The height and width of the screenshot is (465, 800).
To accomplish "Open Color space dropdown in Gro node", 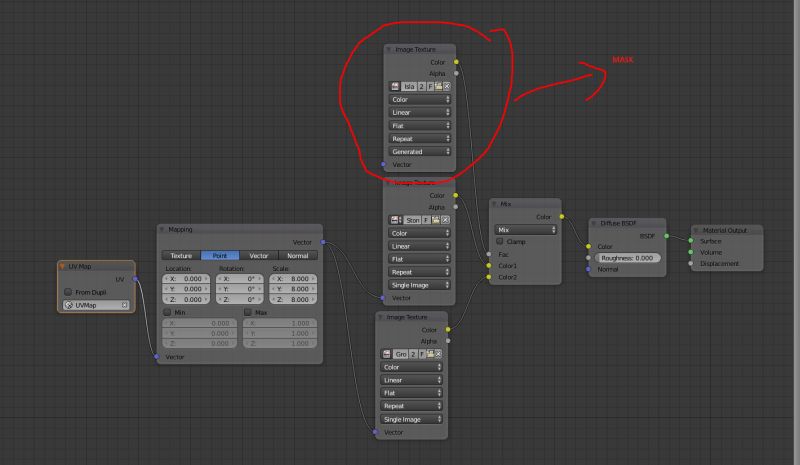I will [x=411, y=367].
